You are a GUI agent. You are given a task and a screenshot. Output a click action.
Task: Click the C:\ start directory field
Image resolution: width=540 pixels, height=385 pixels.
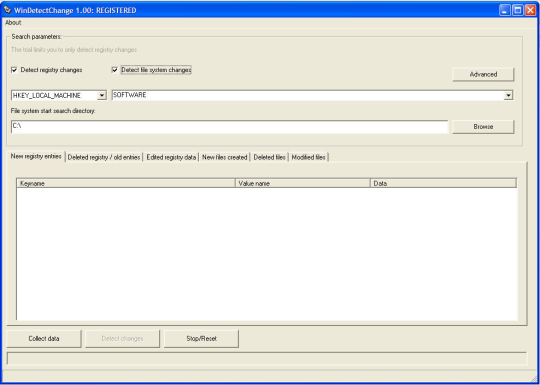tap(229, 127)
